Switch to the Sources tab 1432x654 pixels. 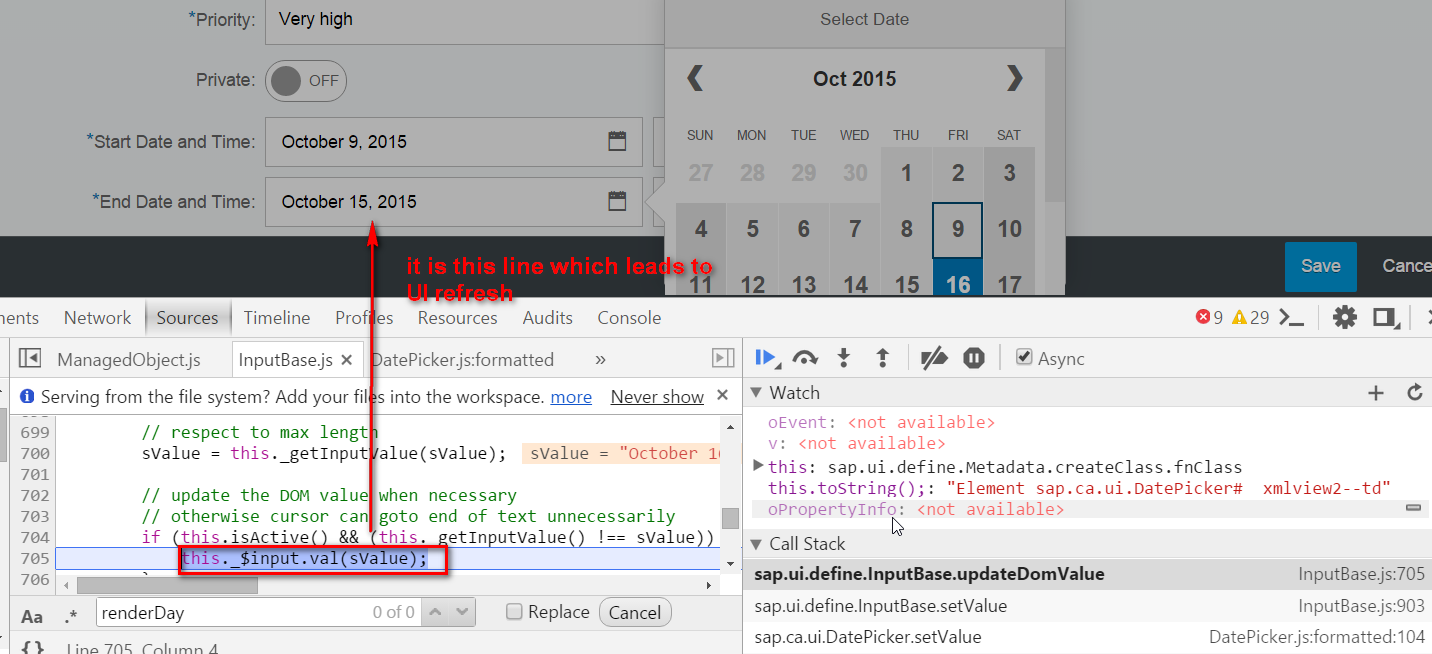click(187, 318)
